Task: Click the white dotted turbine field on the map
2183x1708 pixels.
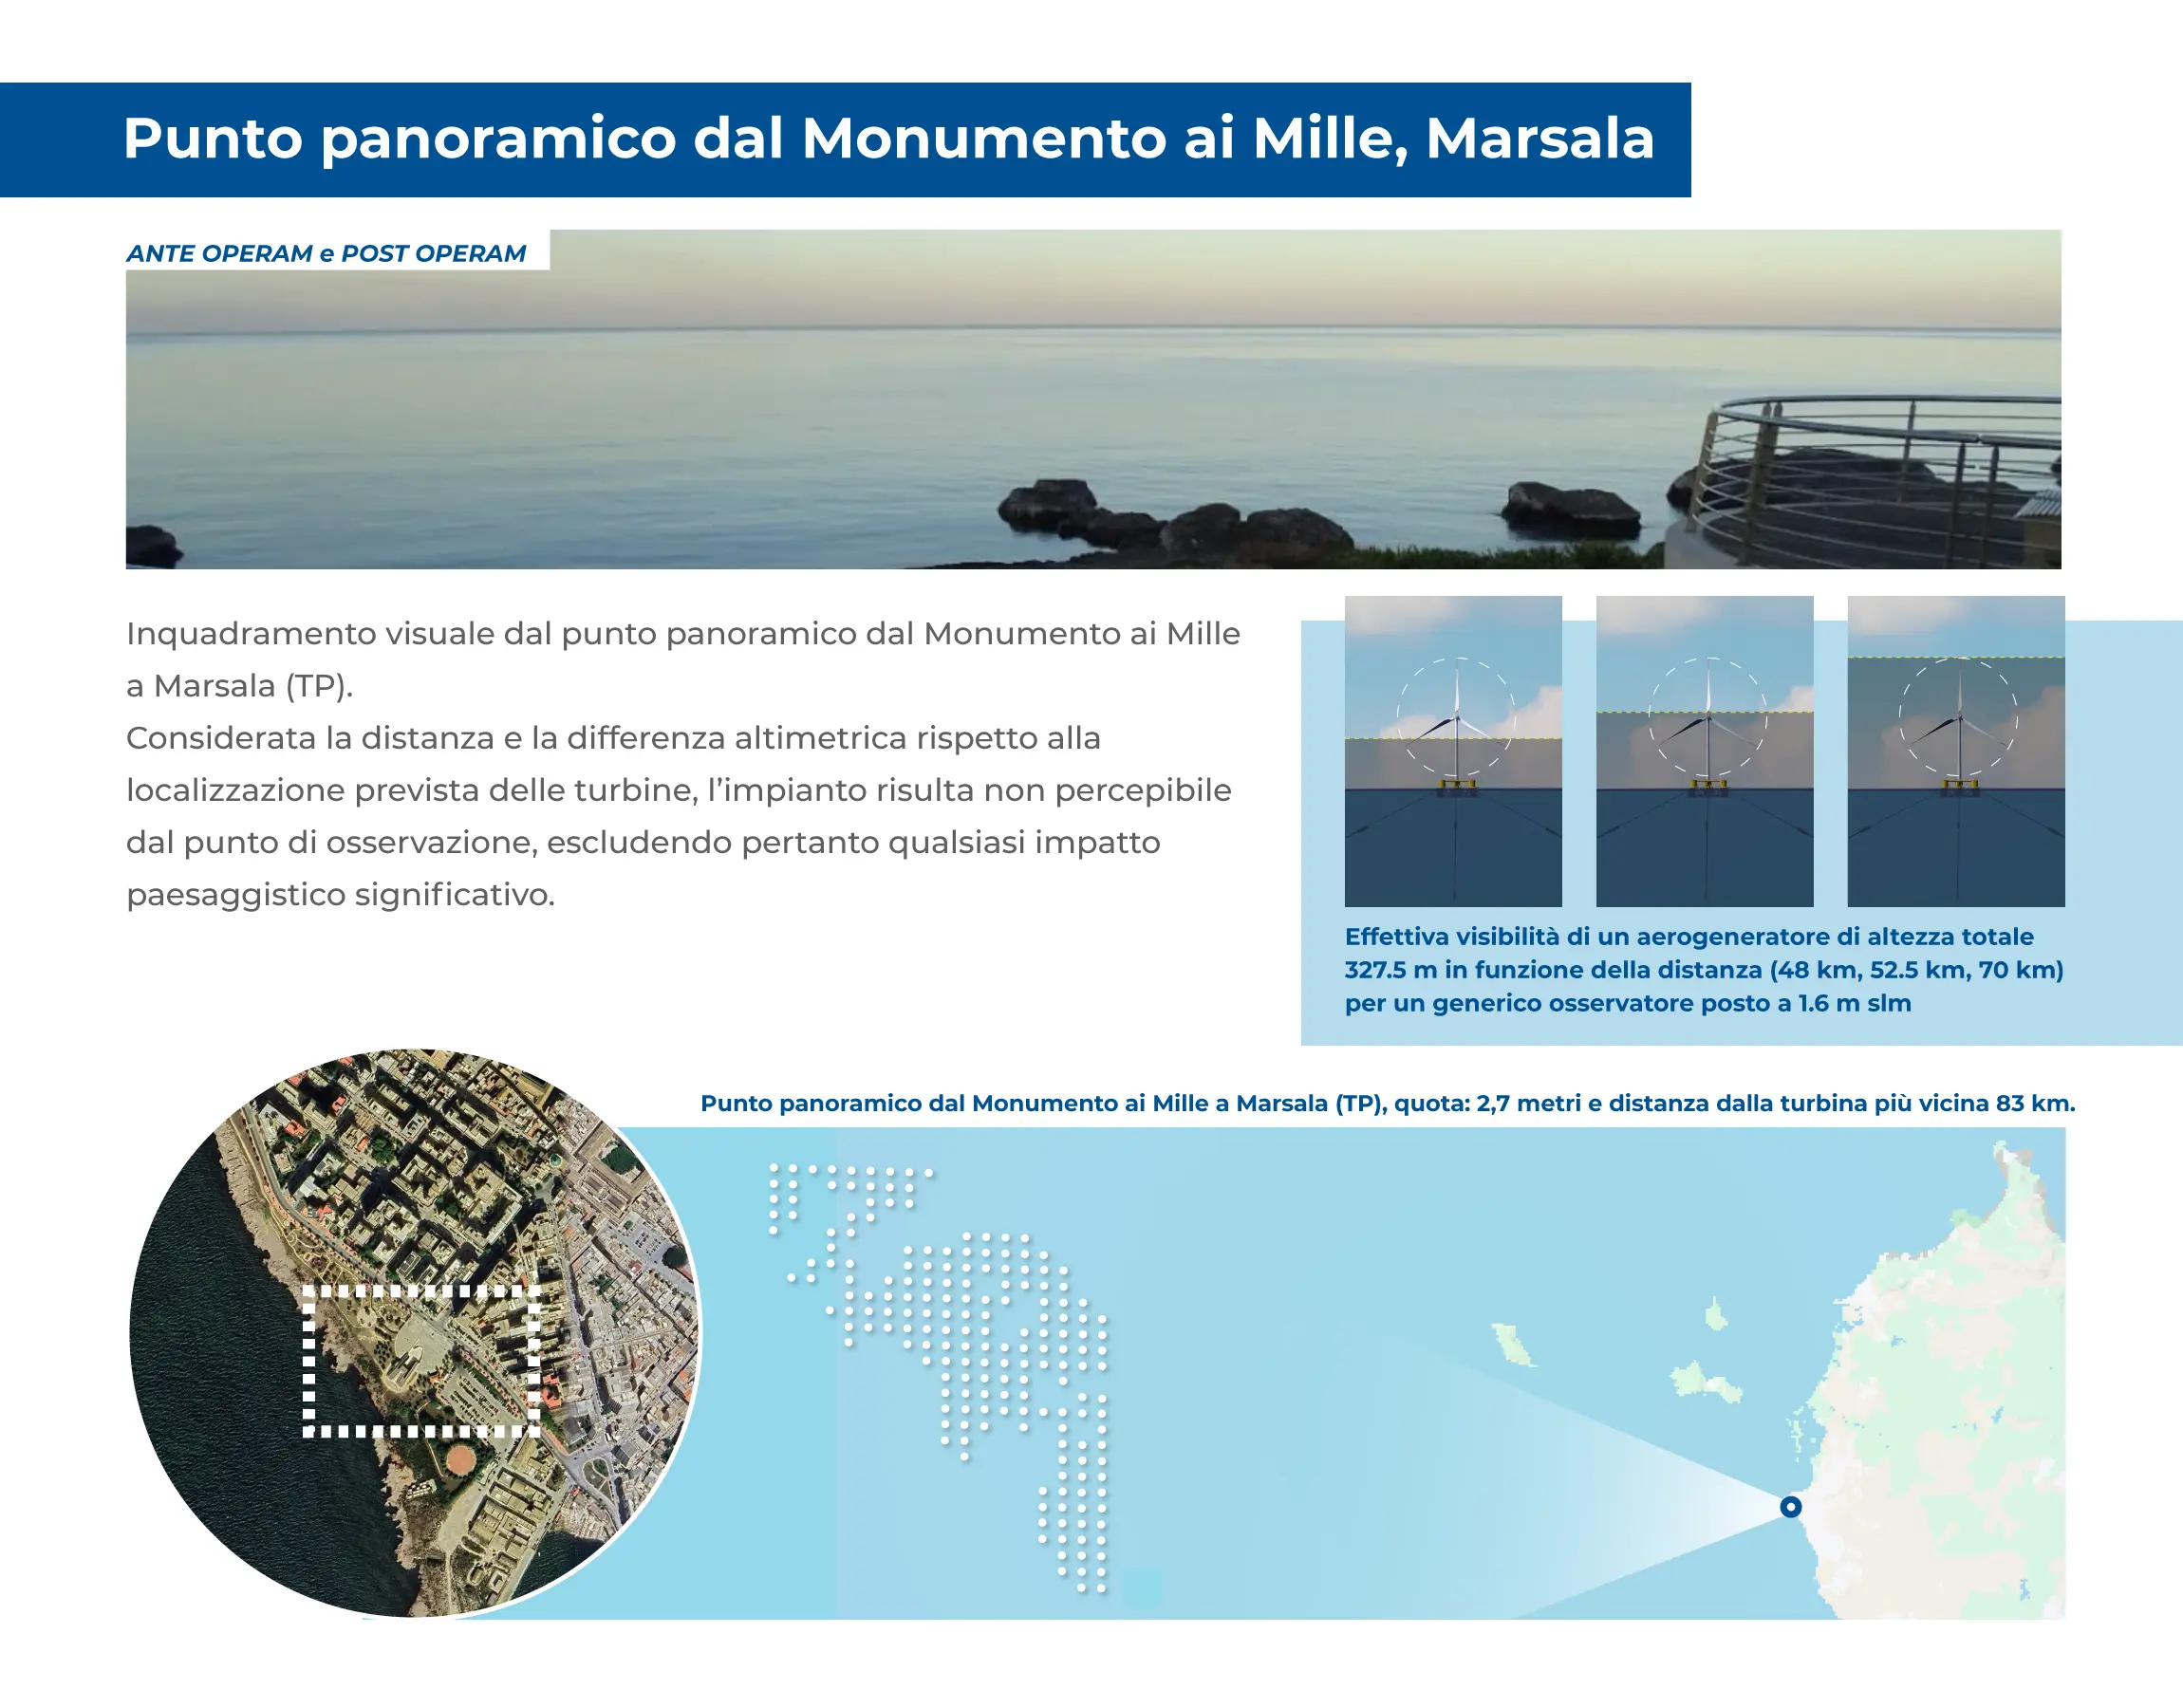Action: tap(940, 1378)
